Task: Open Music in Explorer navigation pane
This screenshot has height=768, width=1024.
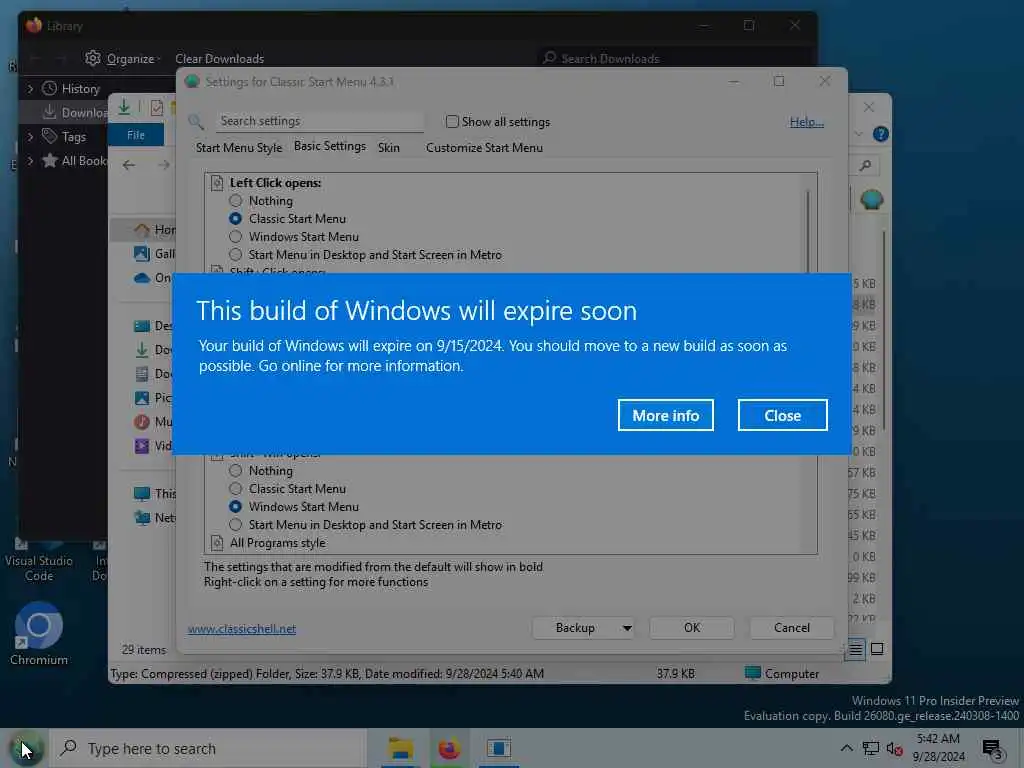Action: (153, 422)
